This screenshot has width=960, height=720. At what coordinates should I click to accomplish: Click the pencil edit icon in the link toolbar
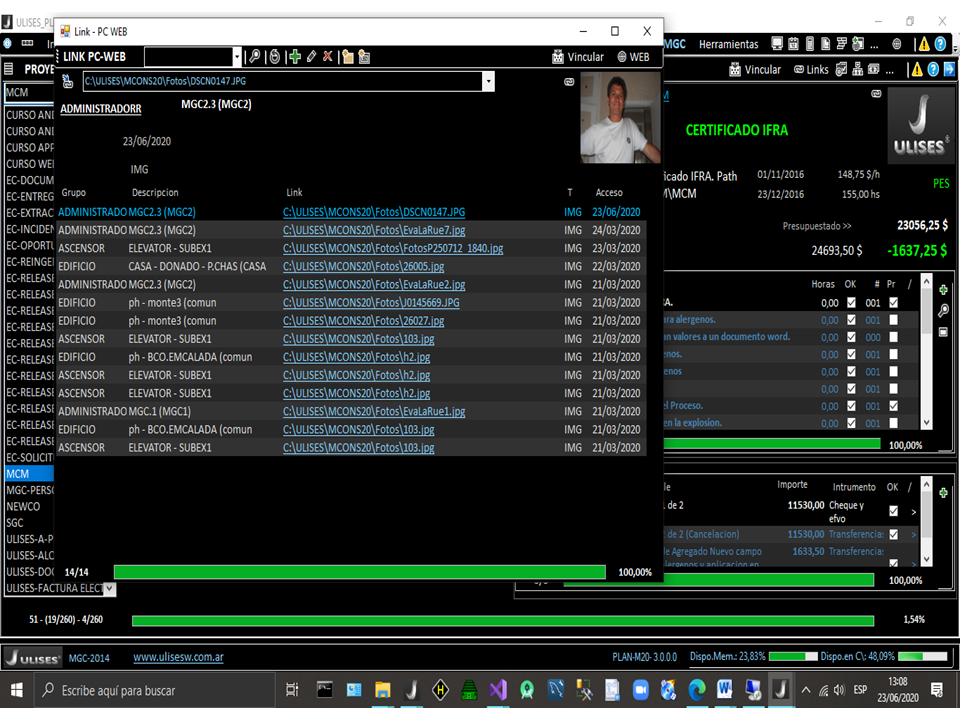pyautogui.click(x=311, y=57)
